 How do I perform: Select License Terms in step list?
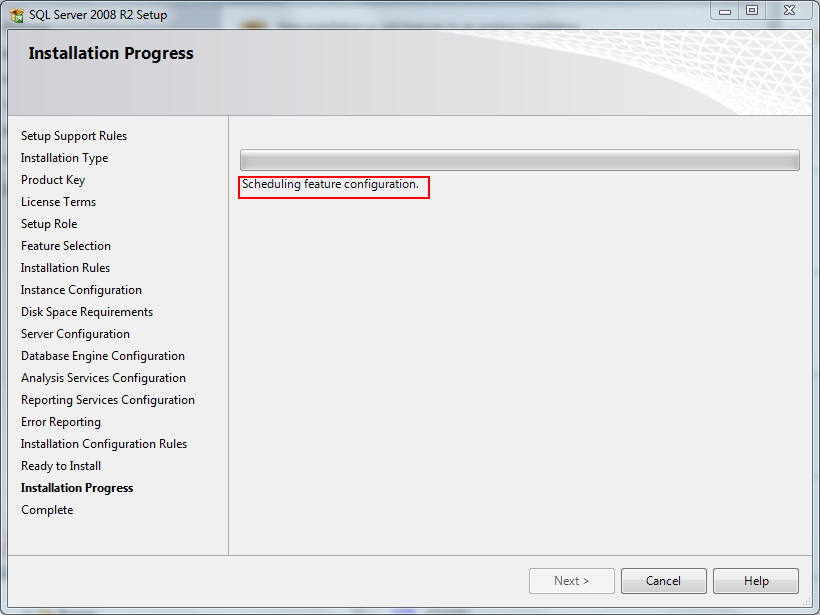[x=59, y=202]
